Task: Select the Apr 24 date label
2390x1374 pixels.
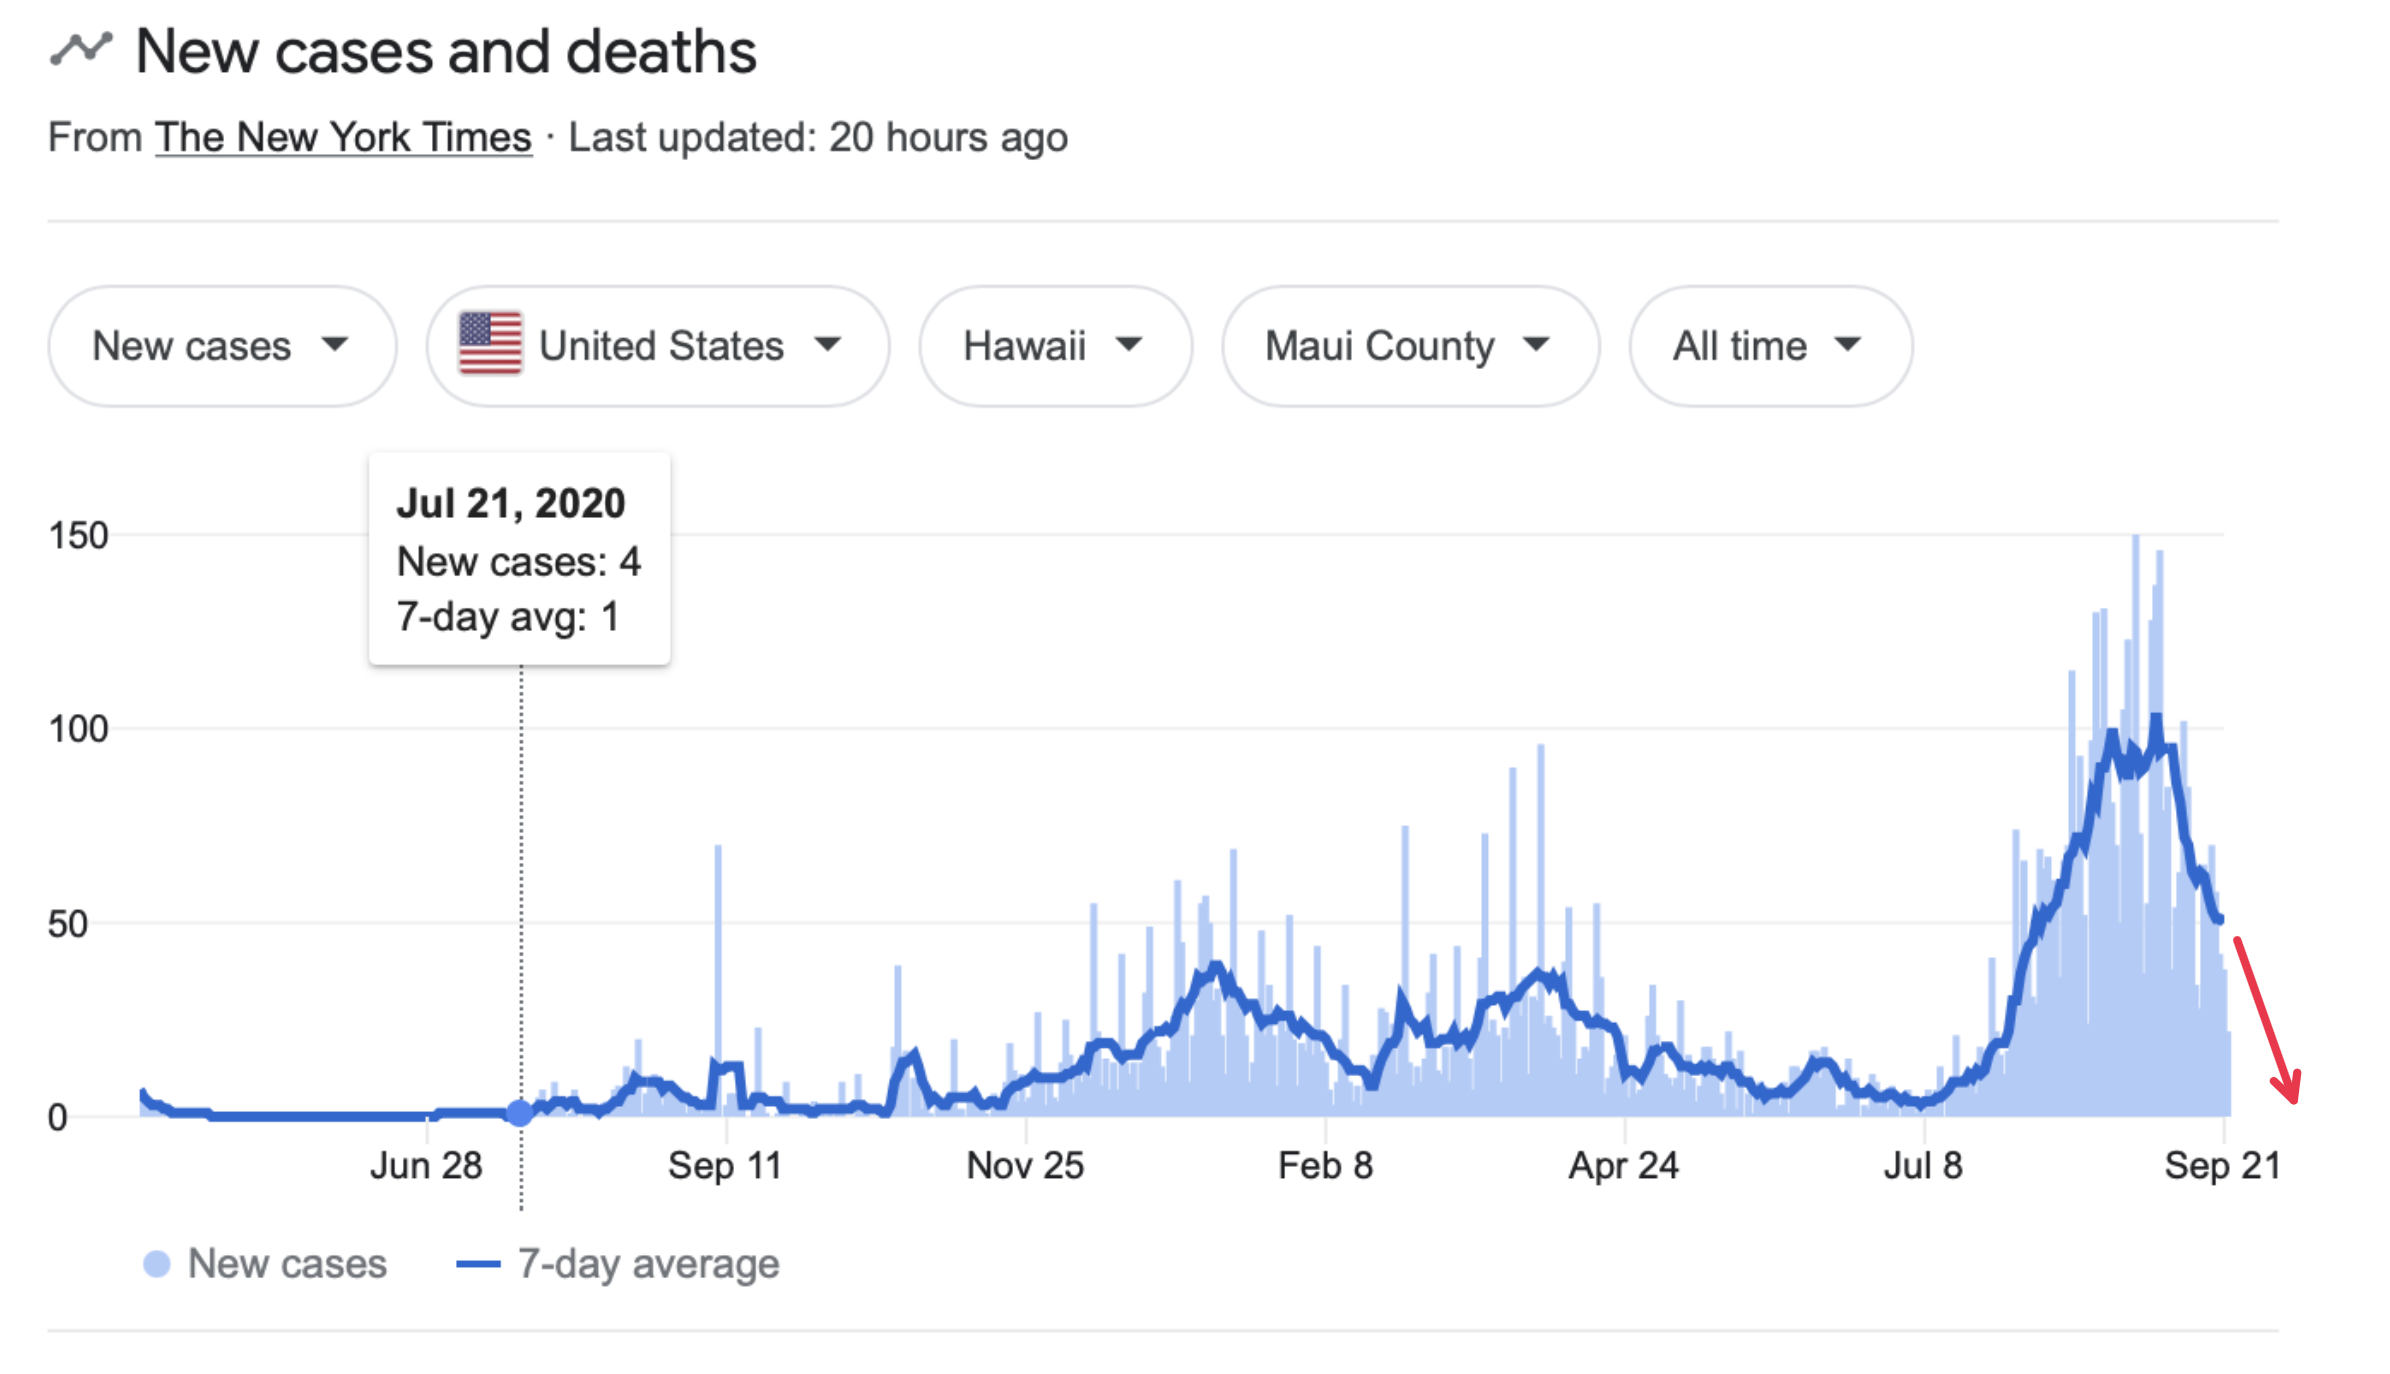Action: pyautogui.click(x=1623, y=1166)
